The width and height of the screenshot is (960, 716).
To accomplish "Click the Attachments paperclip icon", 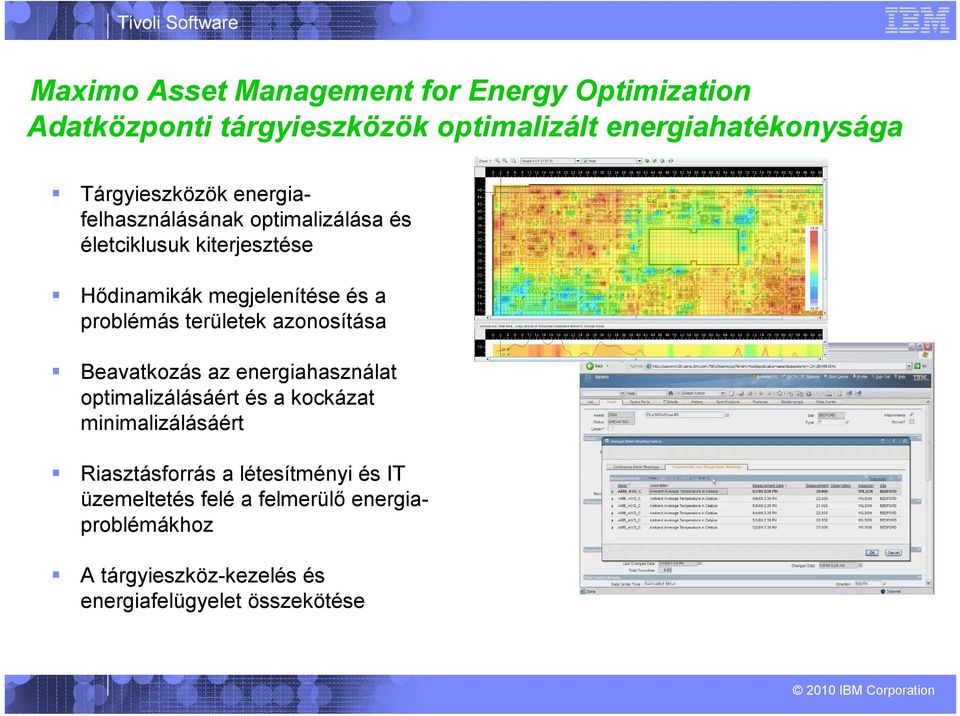I will (911, 415).
